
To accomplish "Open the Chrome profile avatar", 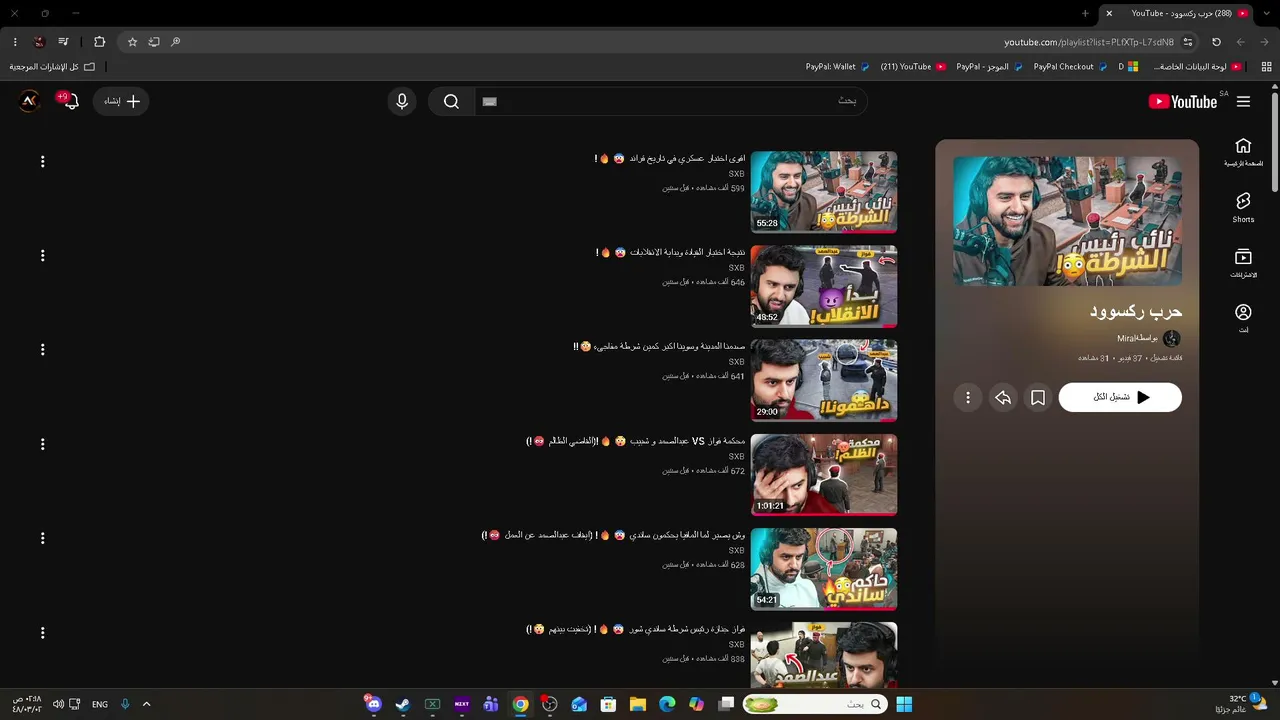I will (x=39, y=42).
